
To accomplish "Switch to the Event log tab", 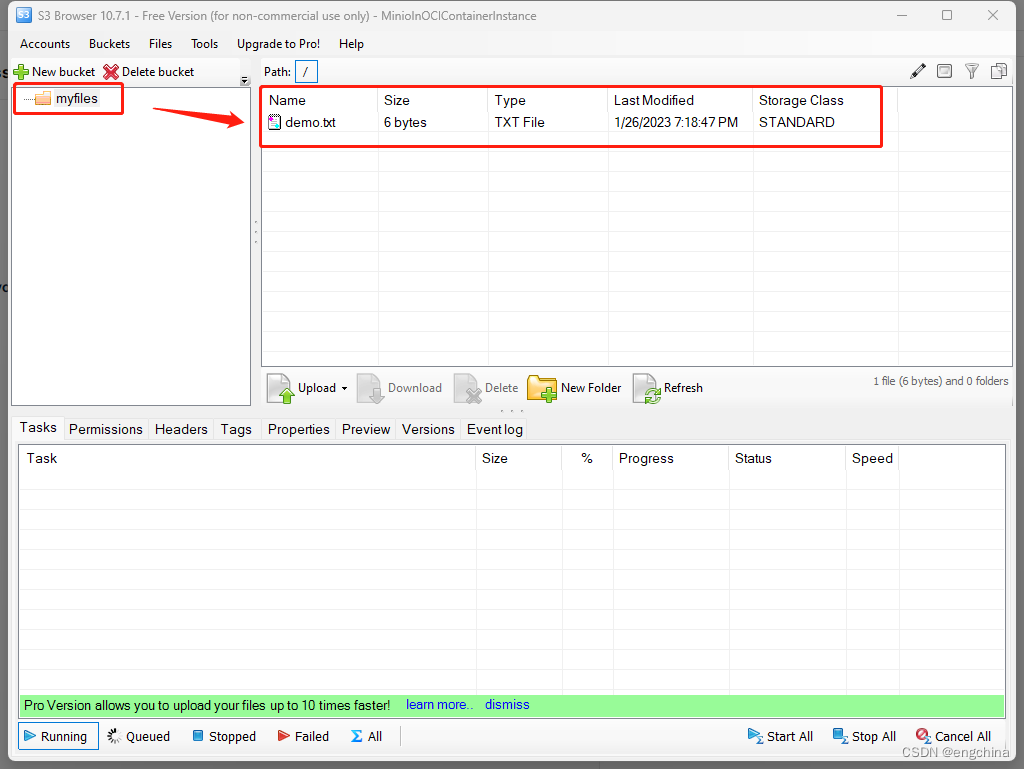I will click(x=494, y=429).
